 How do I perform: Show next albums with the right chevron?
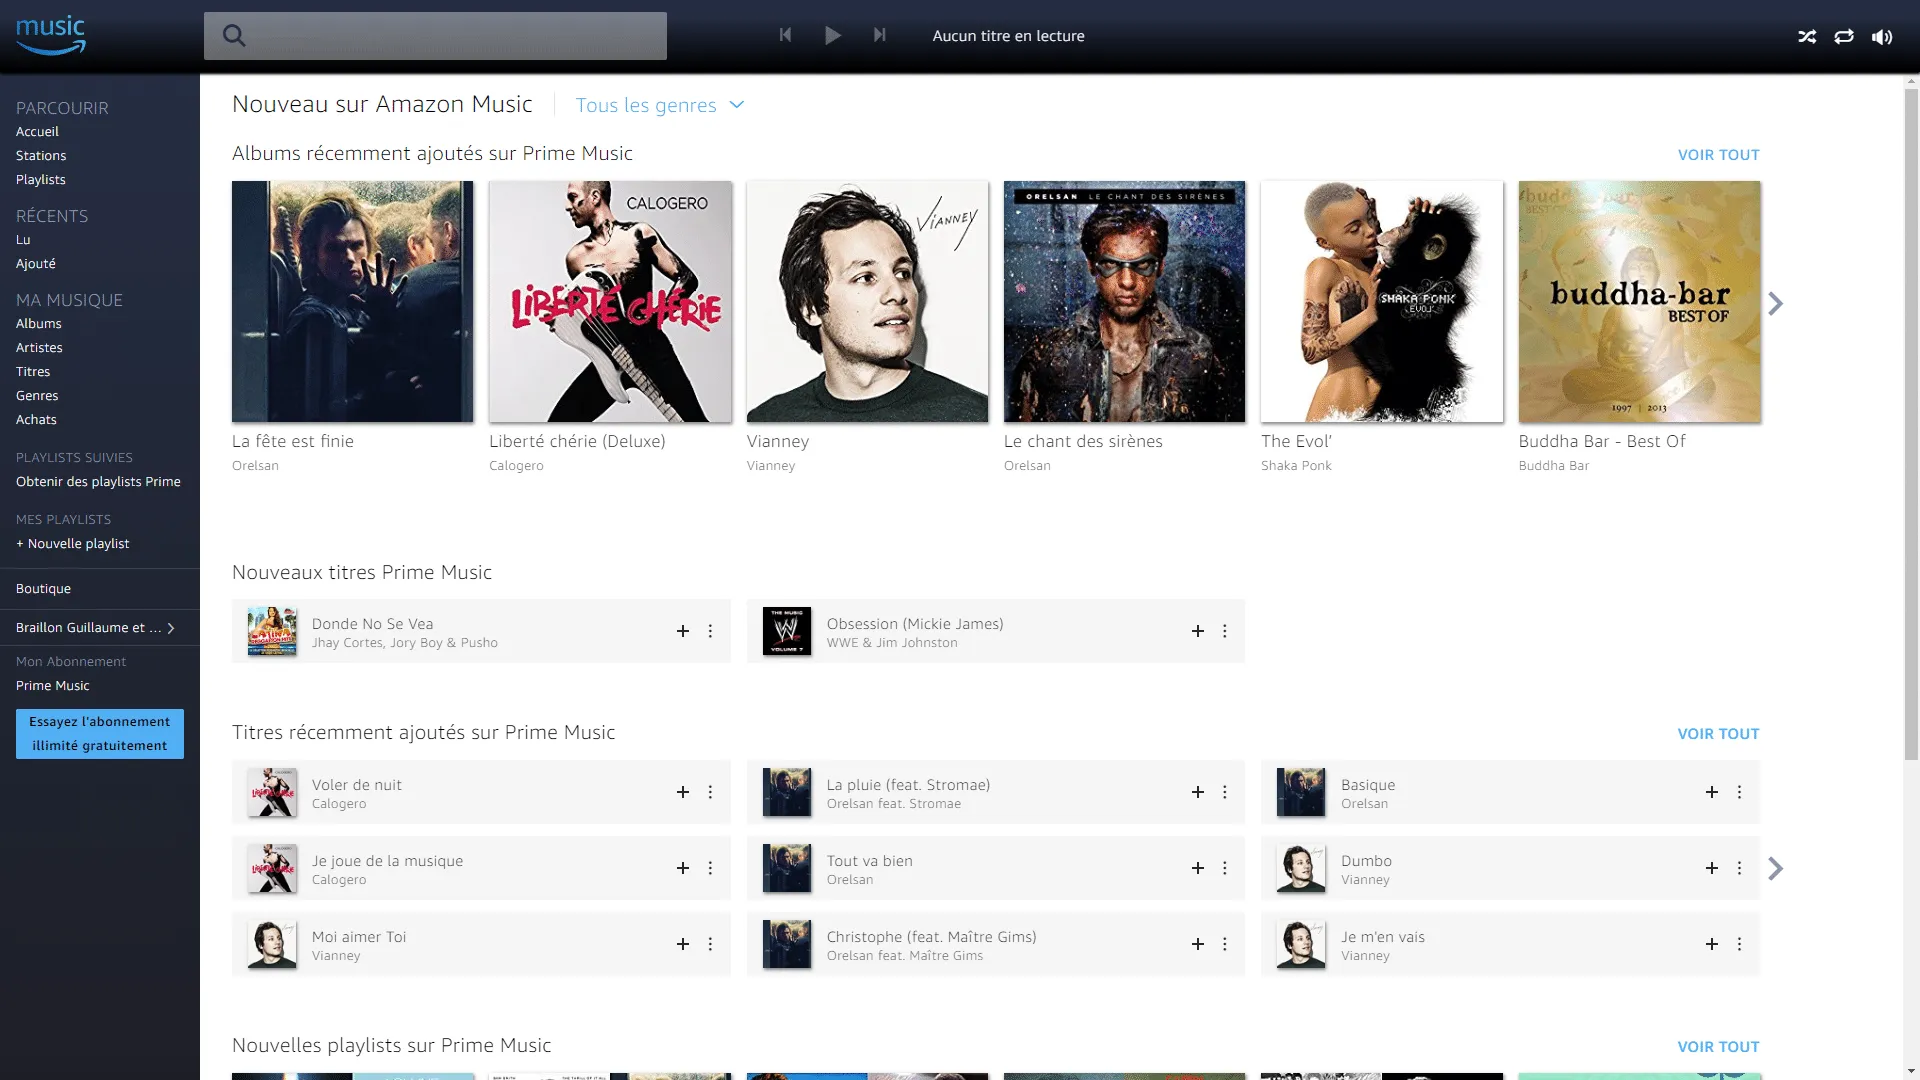tap(1775, 303)
